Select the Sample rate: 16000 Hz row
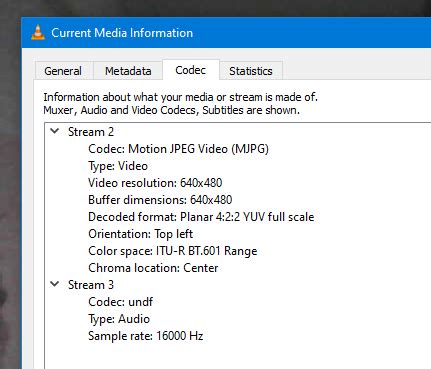The width and height of the screenshot is (431, 369). point(146,336)
